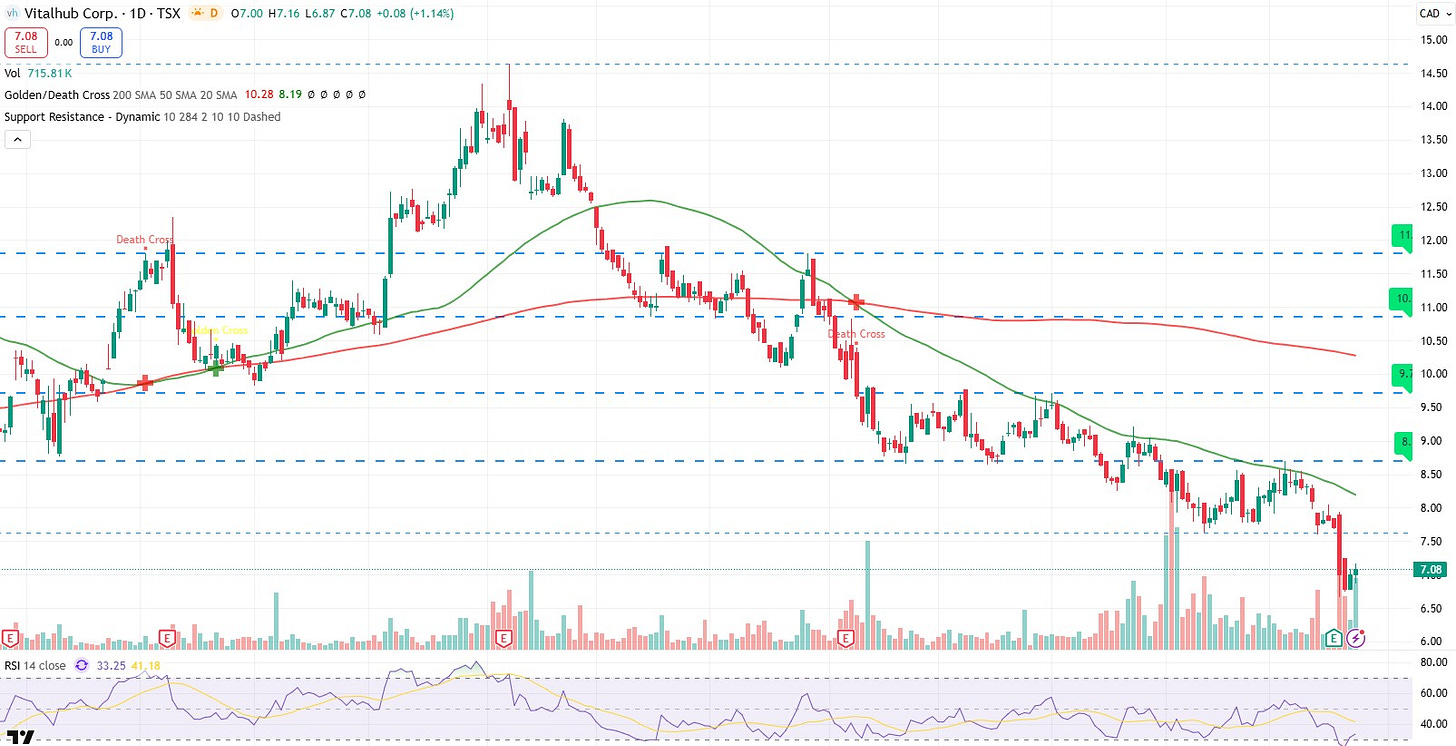Click the 0.00 spread value between Sell and Buy

coord(63,43)
